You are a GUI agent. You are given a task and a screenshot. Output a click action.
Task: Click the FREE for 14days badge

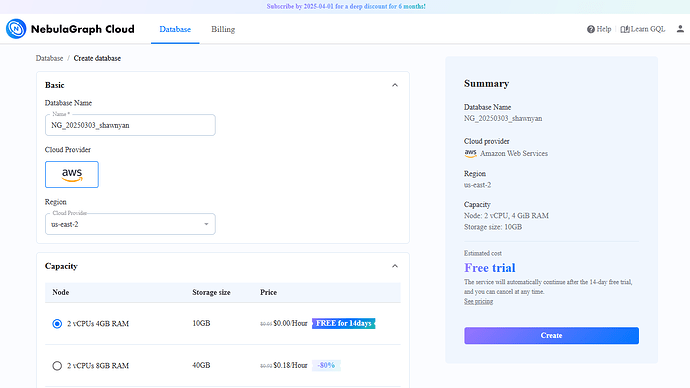(x=344, y=323)
